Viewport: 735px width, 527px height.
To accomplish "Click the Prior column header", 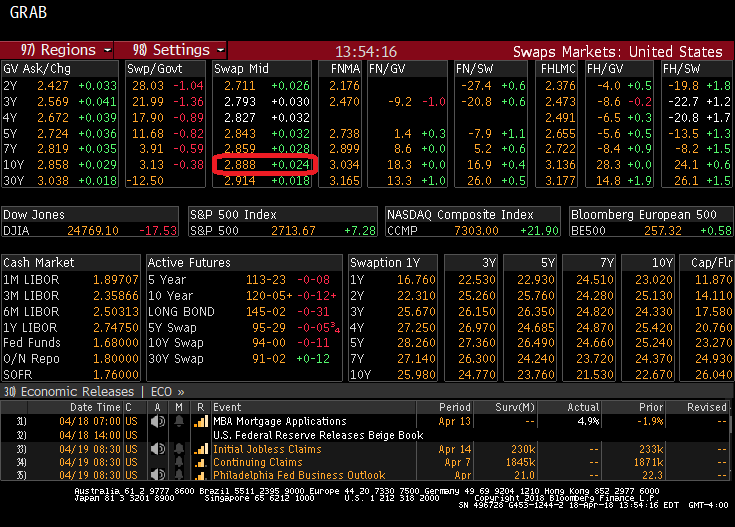I will pyautogui.click(x=651, y=407).
